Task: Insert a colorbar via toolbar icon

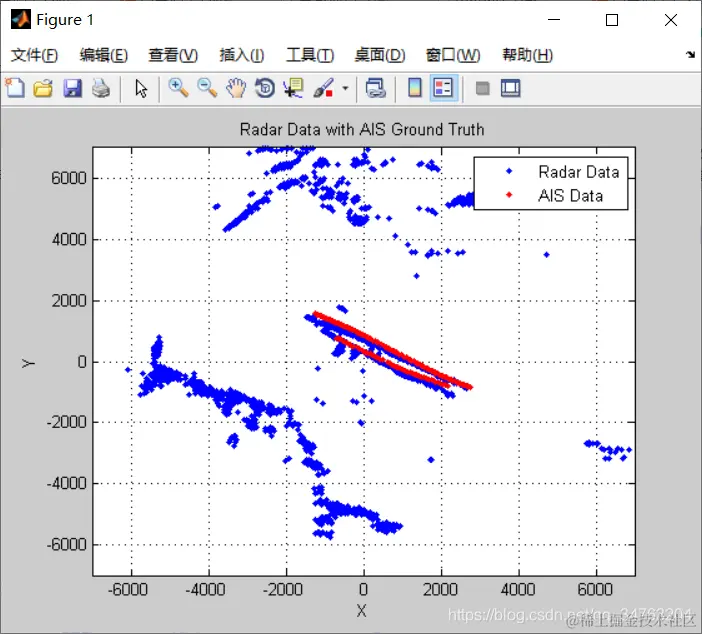Action: tap(415, 88)
